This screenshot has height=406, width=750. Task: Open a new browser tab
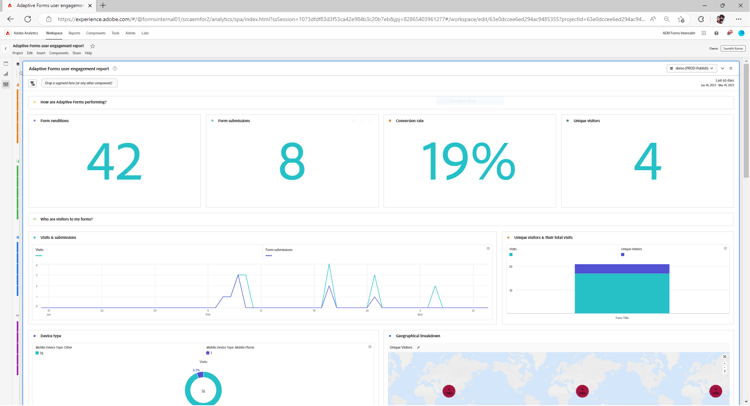pyautogui.click(x=103, y=5)
